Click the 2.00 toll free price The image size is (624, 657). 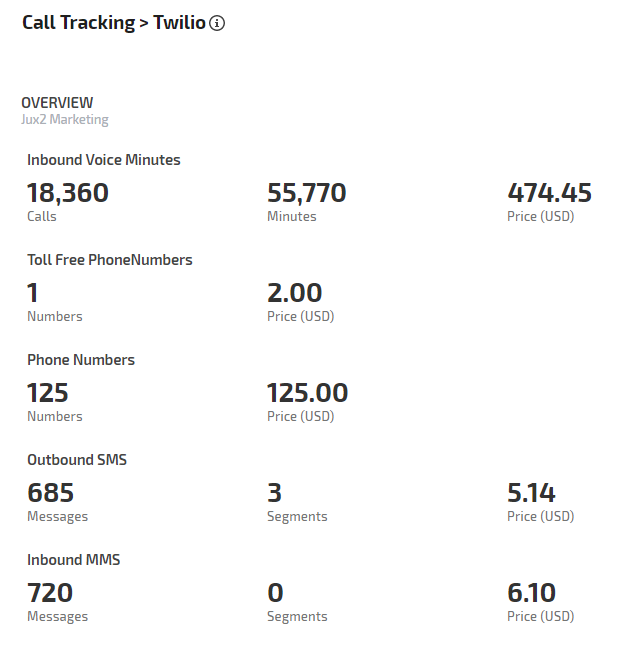[x=295, y=293]
